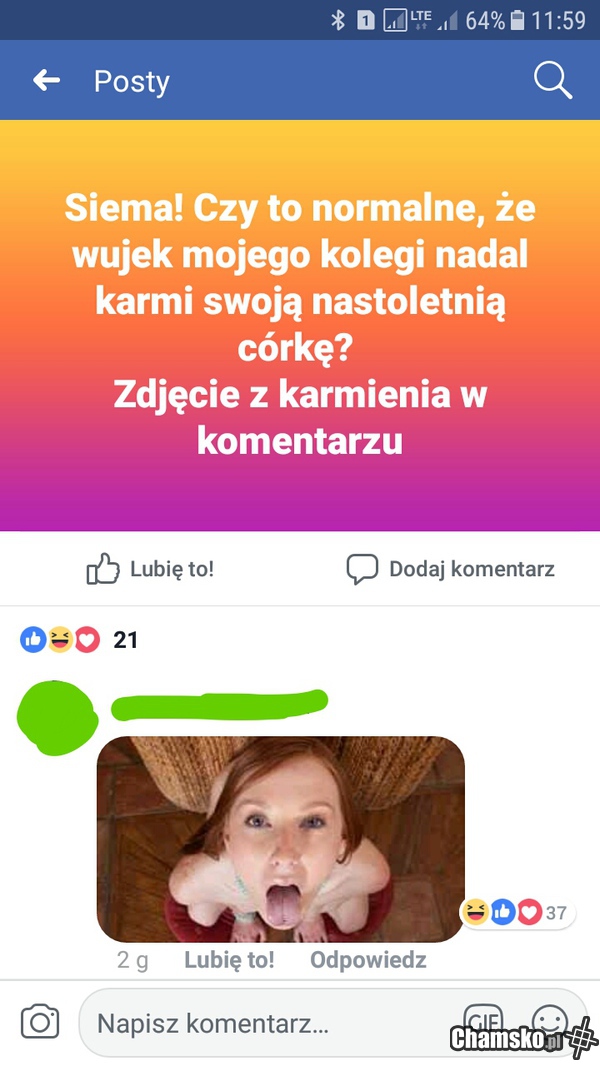The image size is (600, 1066).
Task: Open the GIF picker in the comment bar
Action: pyautogui.click(x=483, y=1022)
